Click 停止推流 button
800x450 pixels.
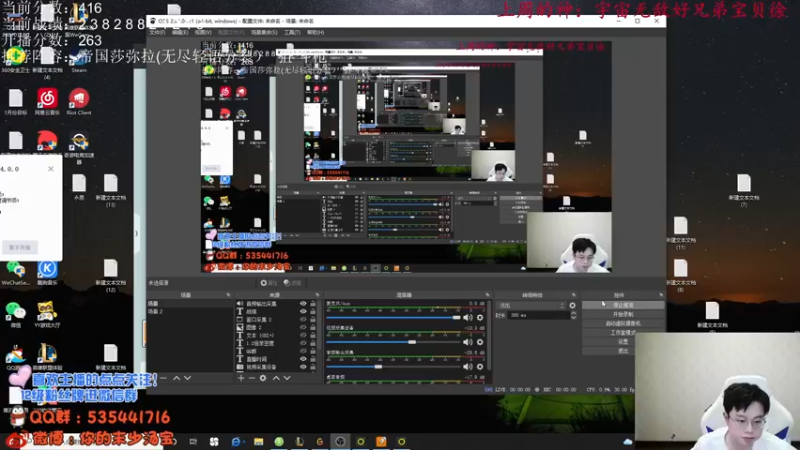click(x=623, y=305)
